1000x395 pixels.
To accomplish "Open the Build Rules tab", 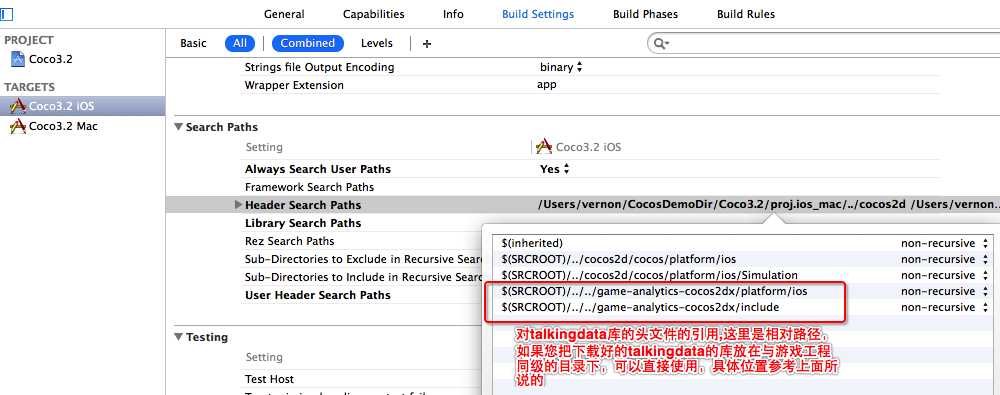I will (x=746, y=14).
